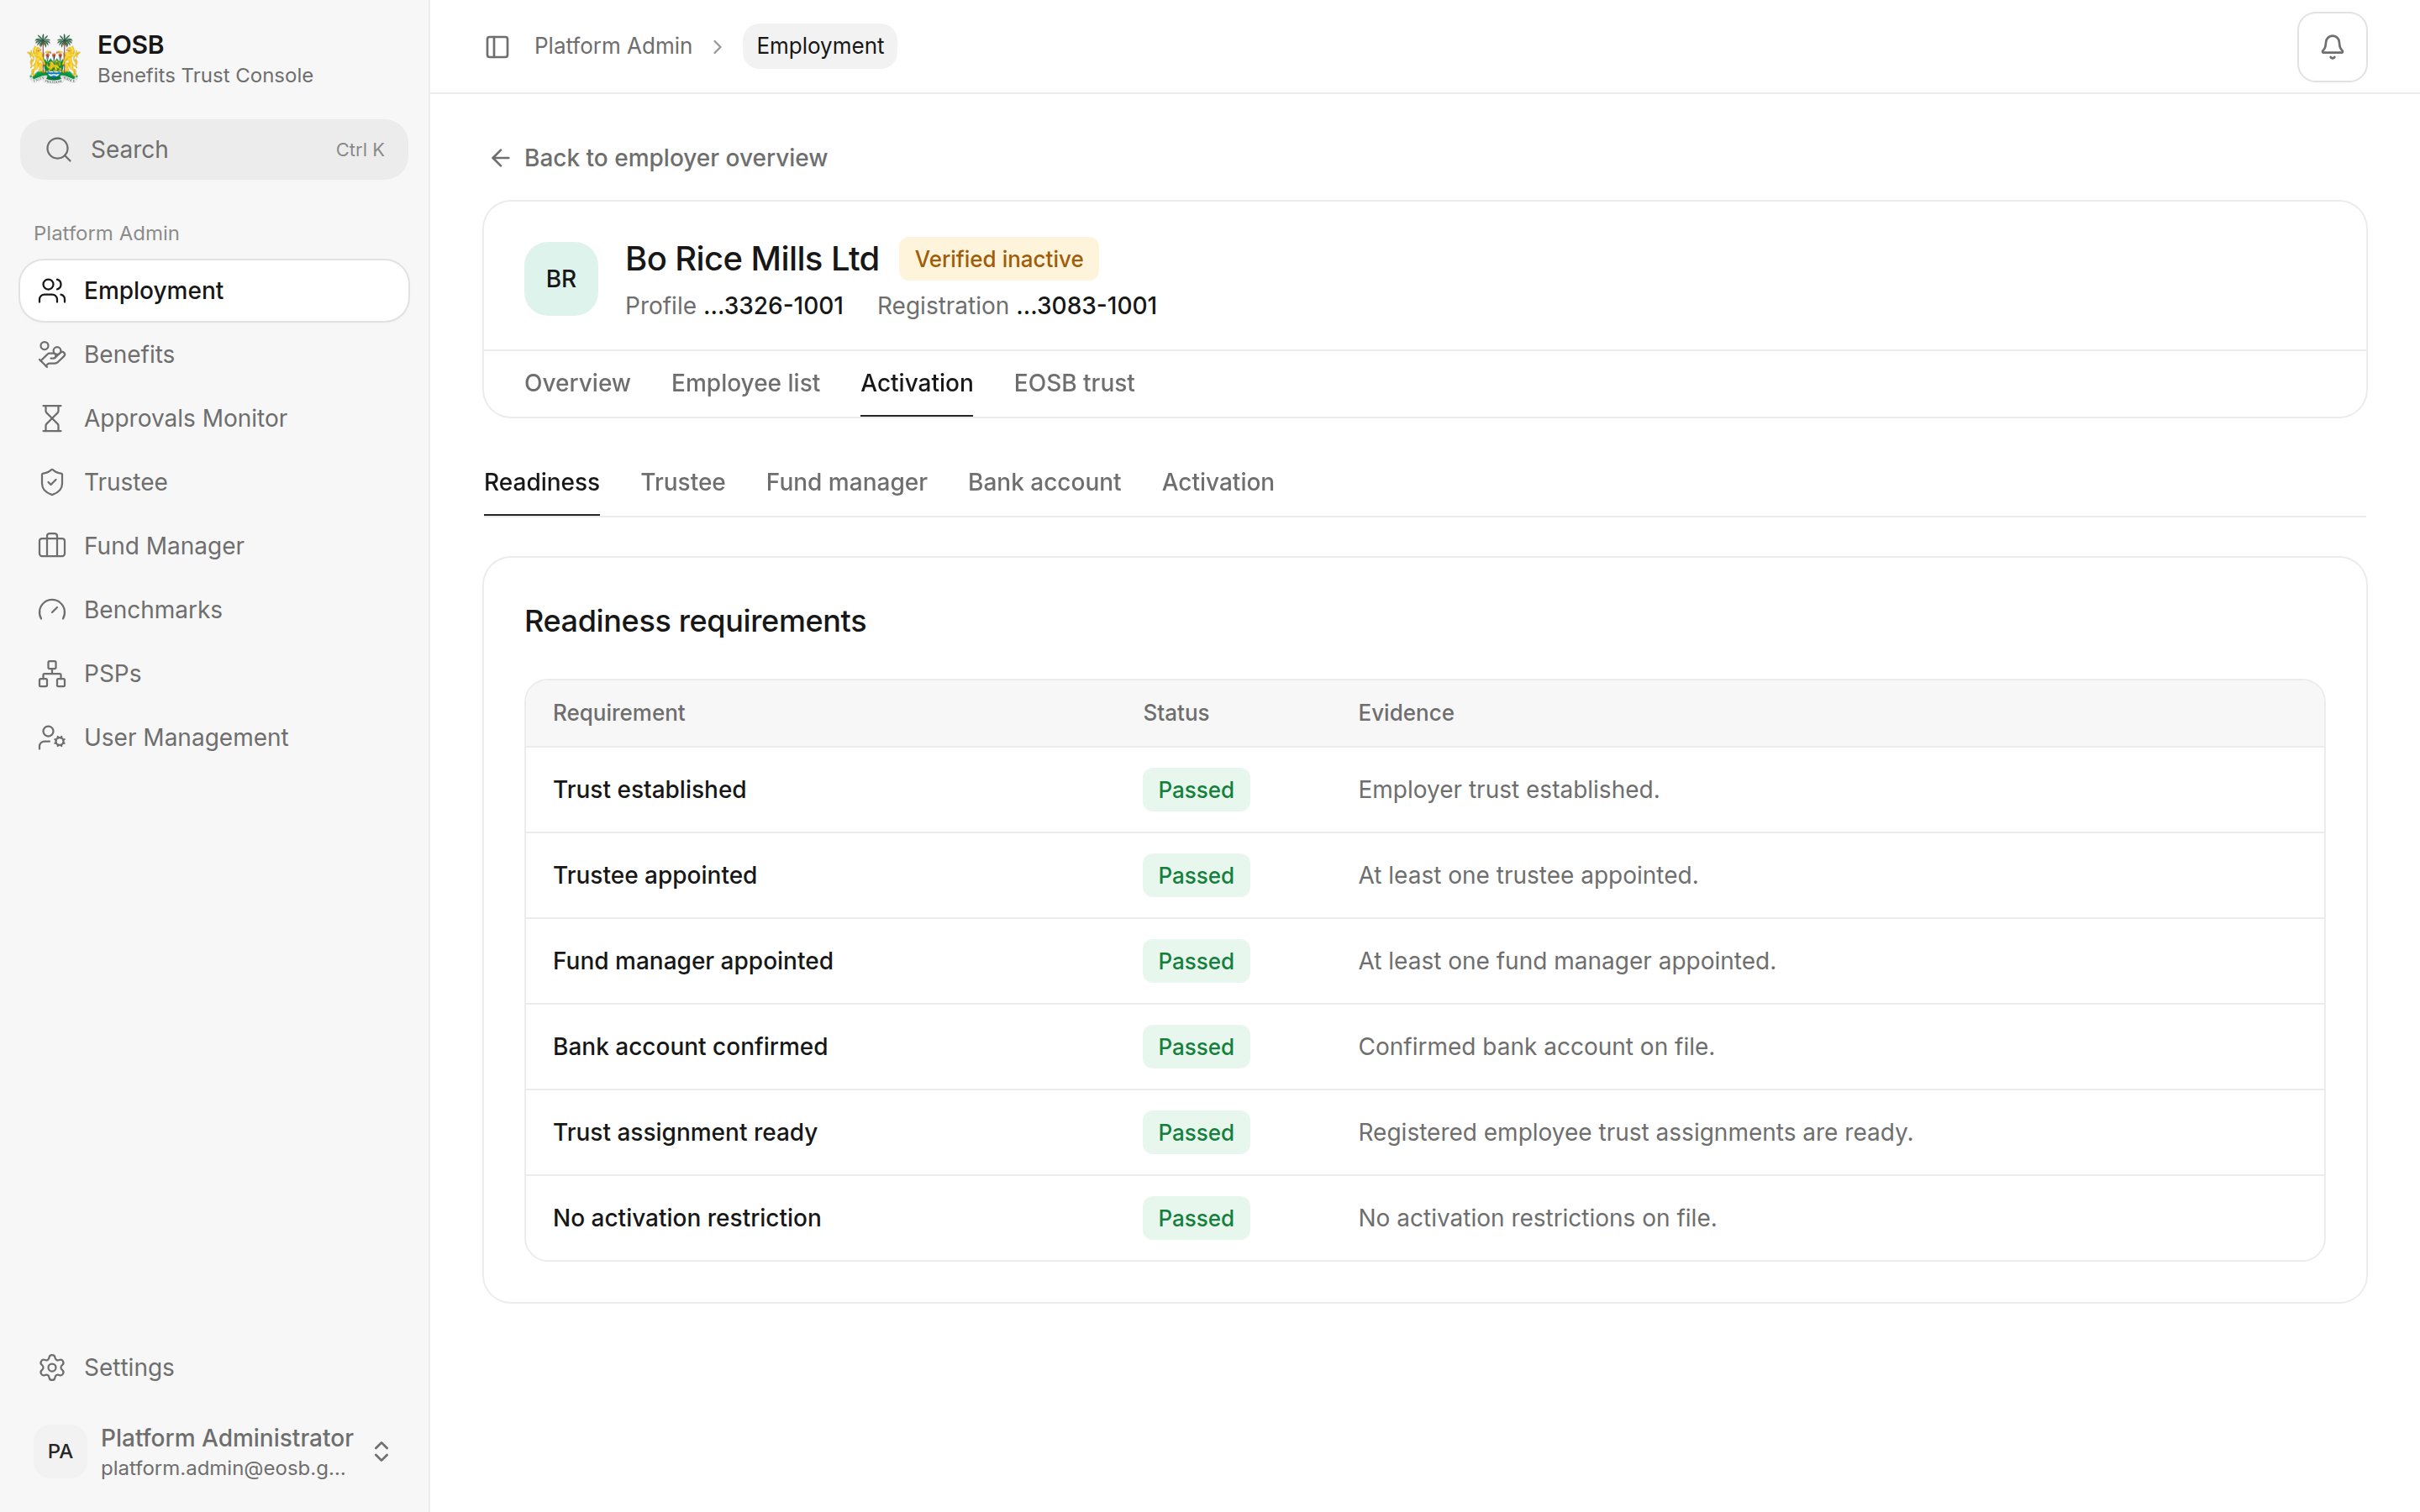The height and width of the screenshot is (1512, 2420).
Task: Click Passed status for No activation restriction
Action: click(x=1196, y=1218)
